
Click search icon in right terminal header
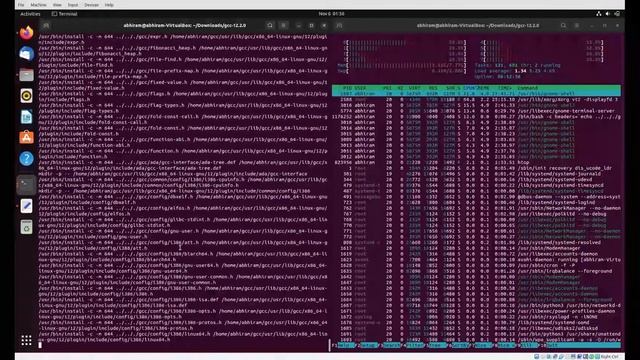(x=563, y=25)
